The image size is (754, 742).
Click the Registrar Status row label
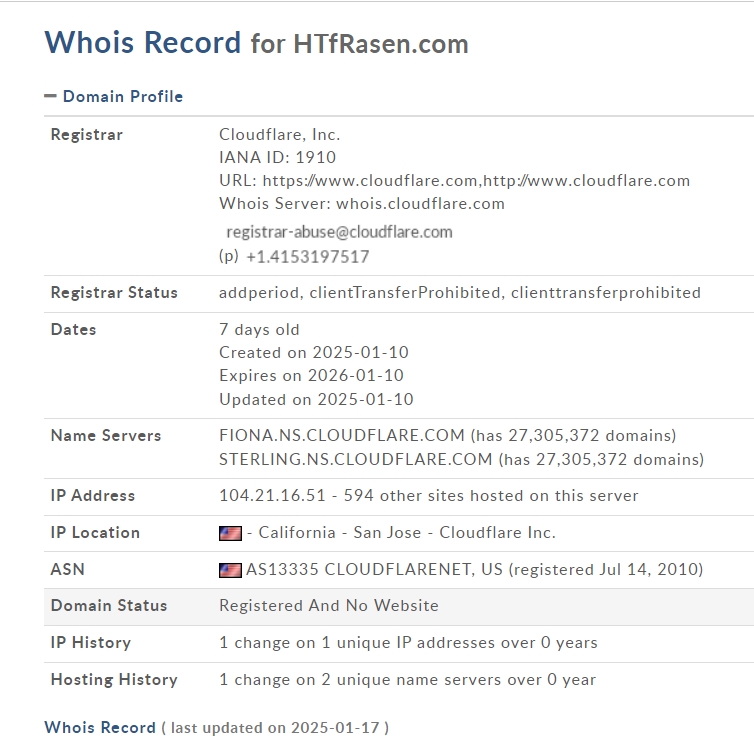click(114, 292)
